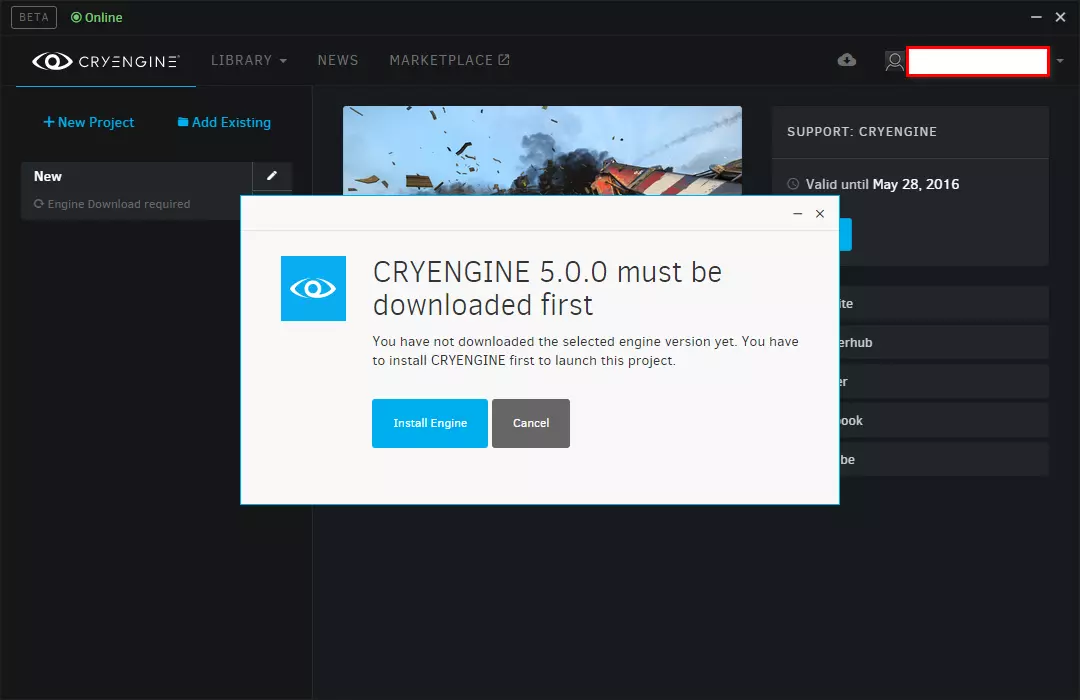Minimize the CRYENGINE launcher window

[x=1036, y=17]
